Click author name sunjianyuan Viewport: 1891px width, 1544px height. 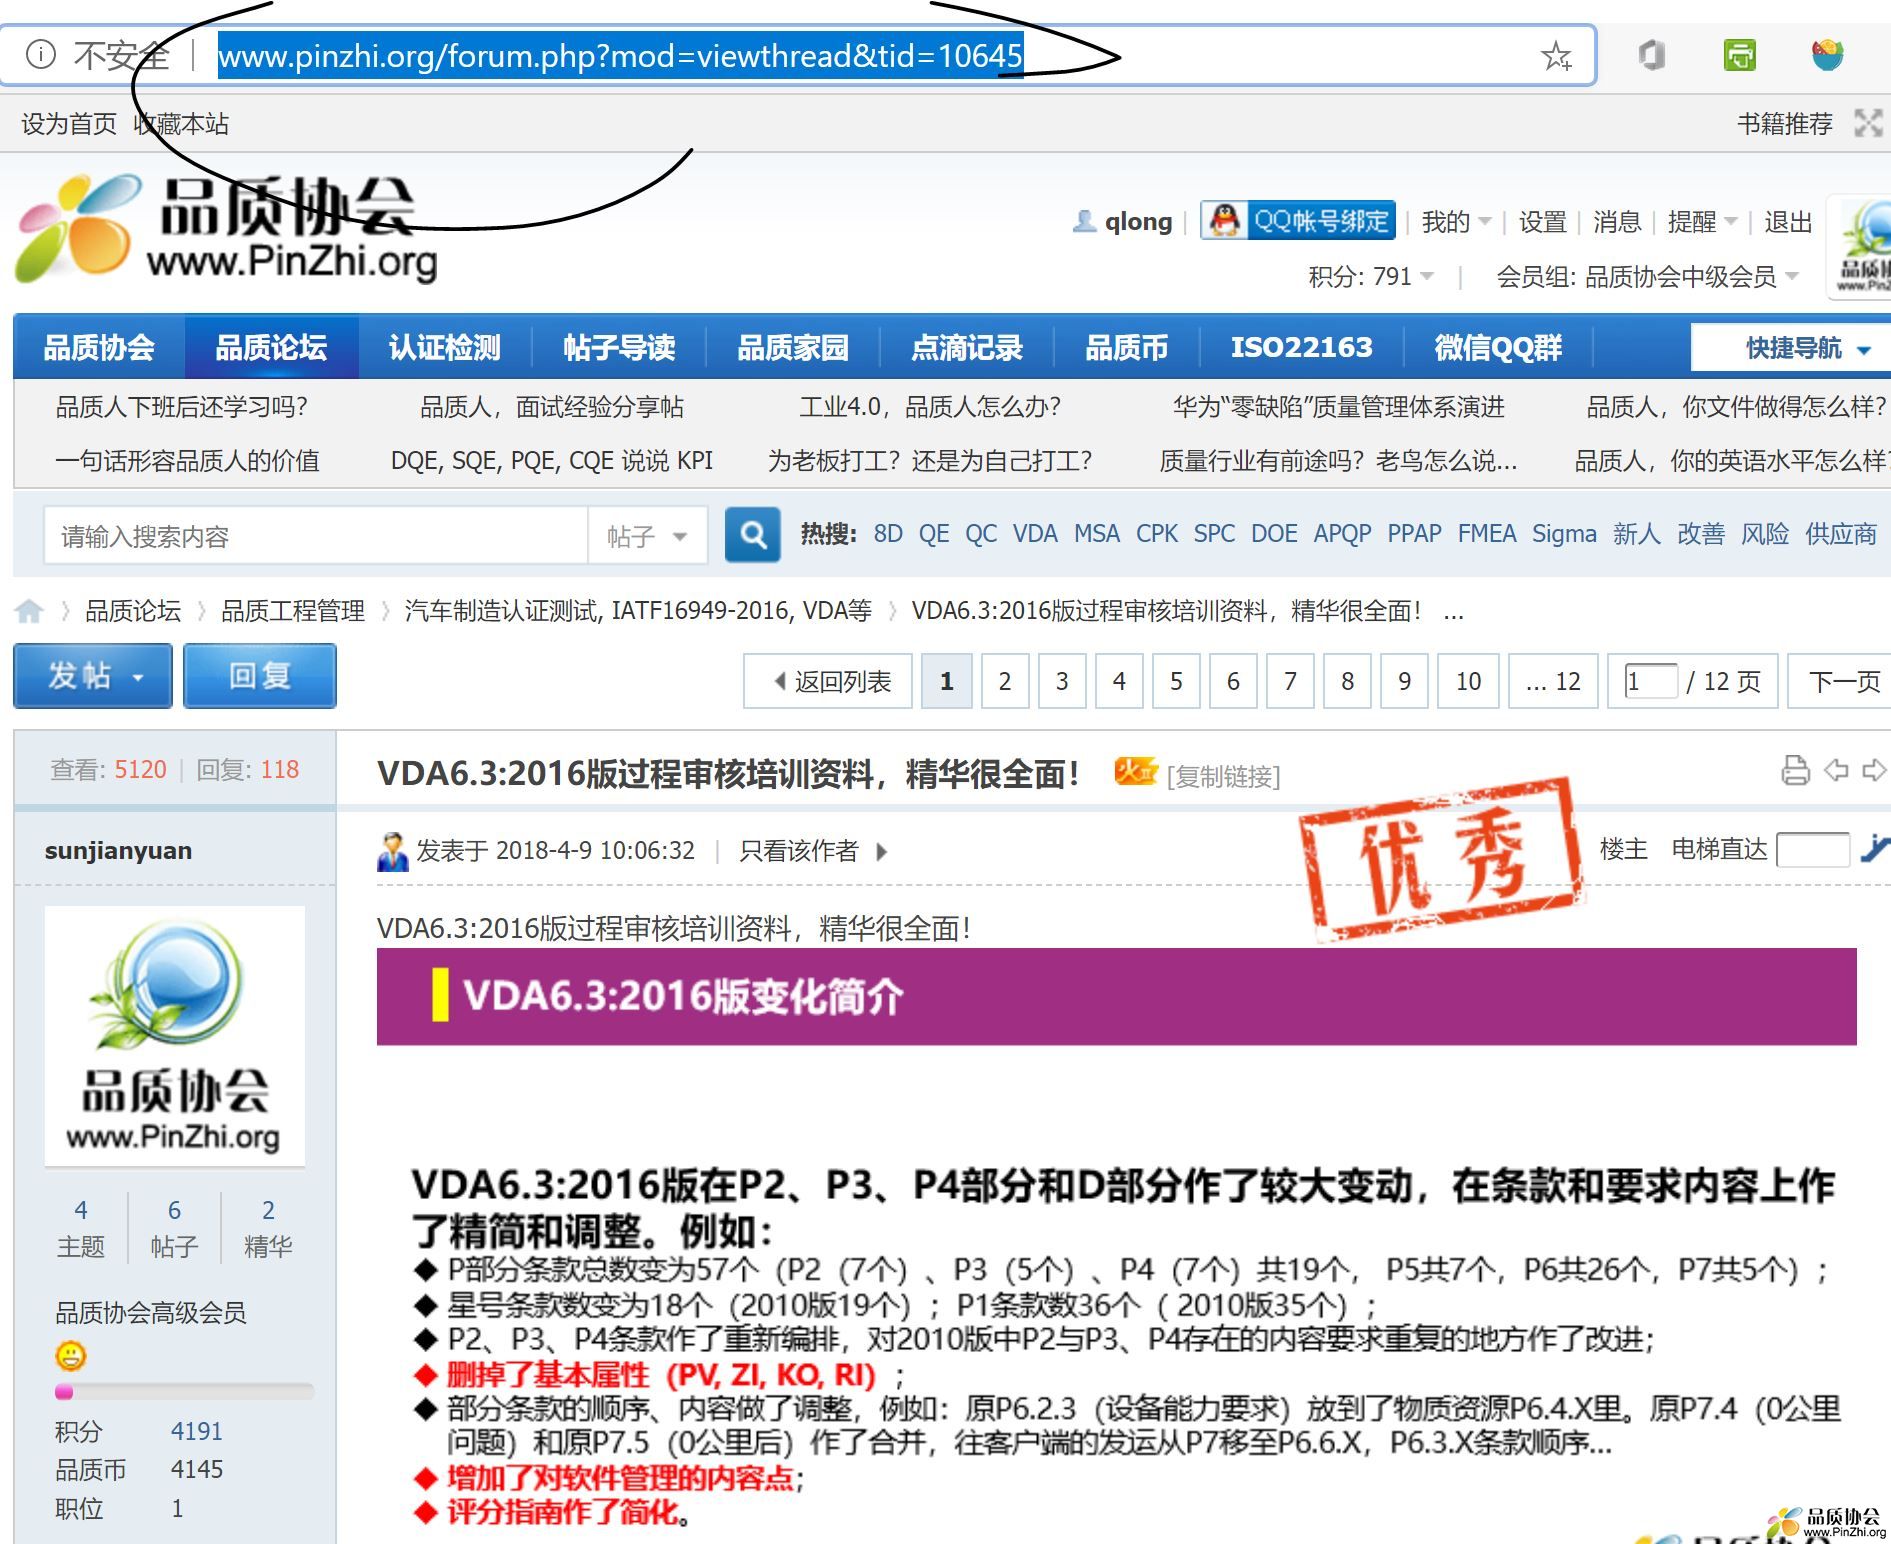point(119,851)
